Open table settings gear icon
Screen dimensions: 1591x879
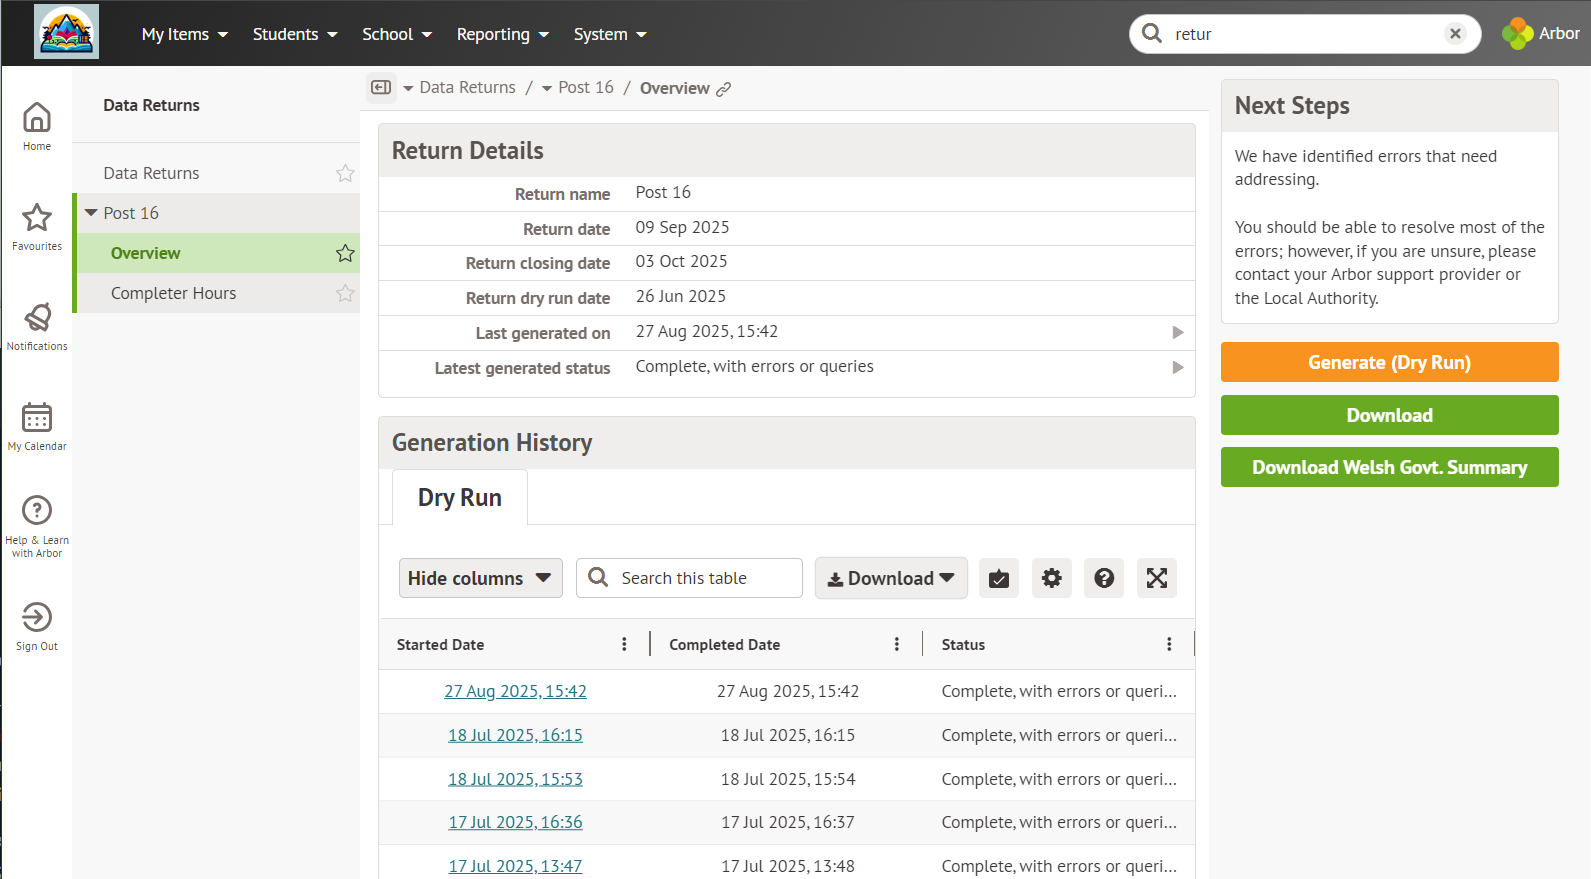tap(1051, 578)
